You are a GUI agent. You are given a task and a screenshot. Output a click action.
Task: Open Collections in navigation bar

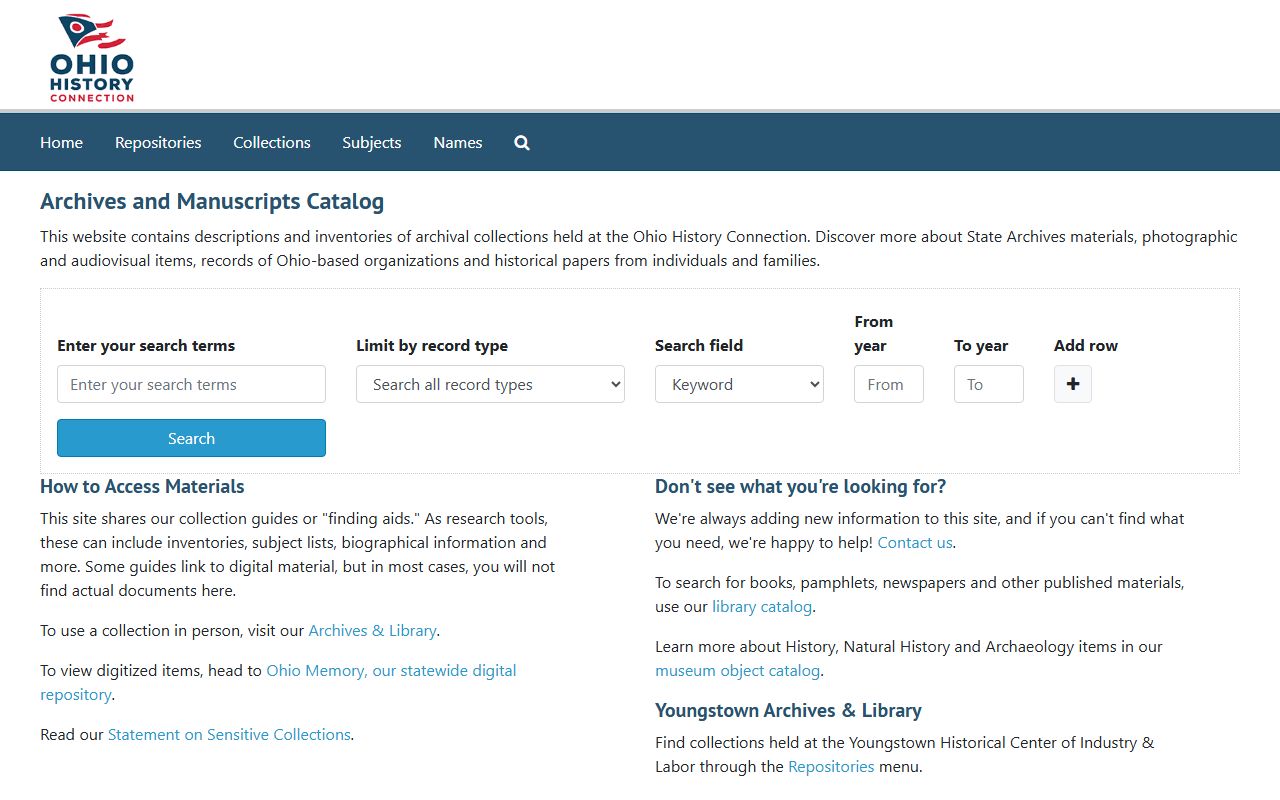click(x=272, y=143)
